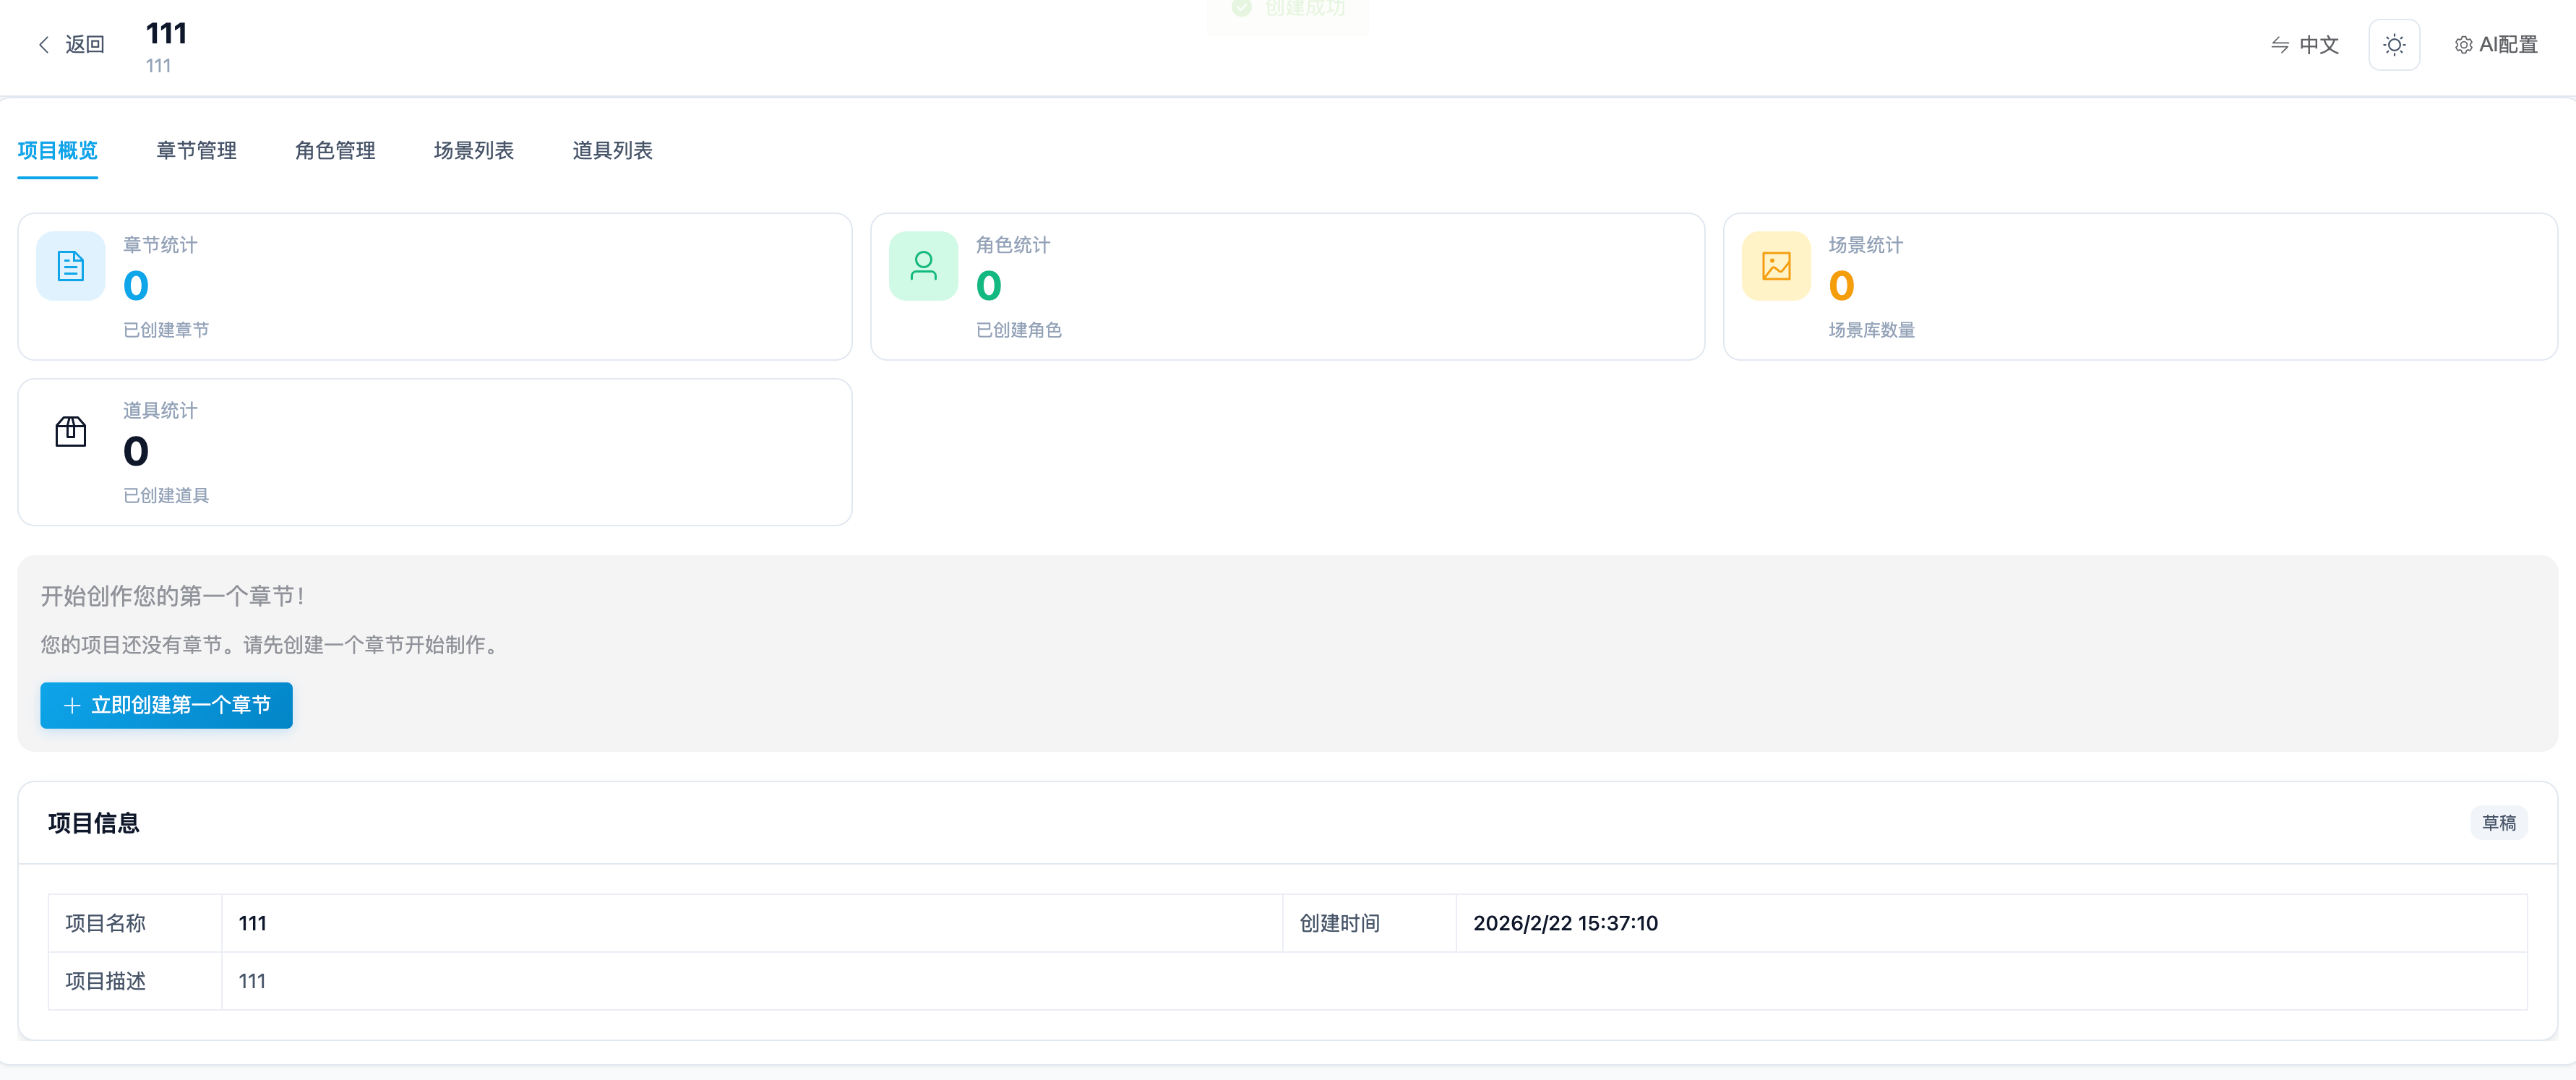
Task: Select the 道具列表 tab
Action: 612,150
